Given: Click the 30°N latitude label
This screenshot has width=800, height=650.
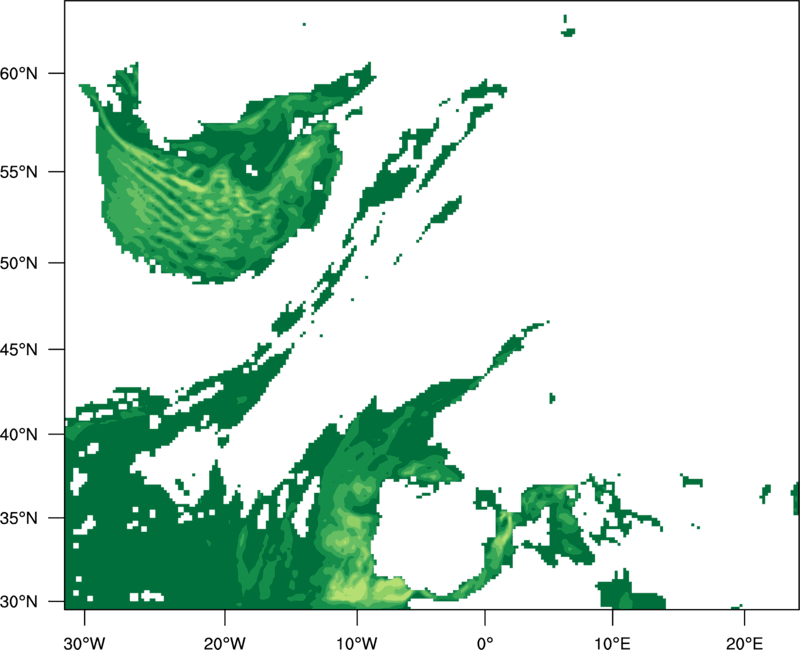Looking at the screenshot, I should coord(18,602).
